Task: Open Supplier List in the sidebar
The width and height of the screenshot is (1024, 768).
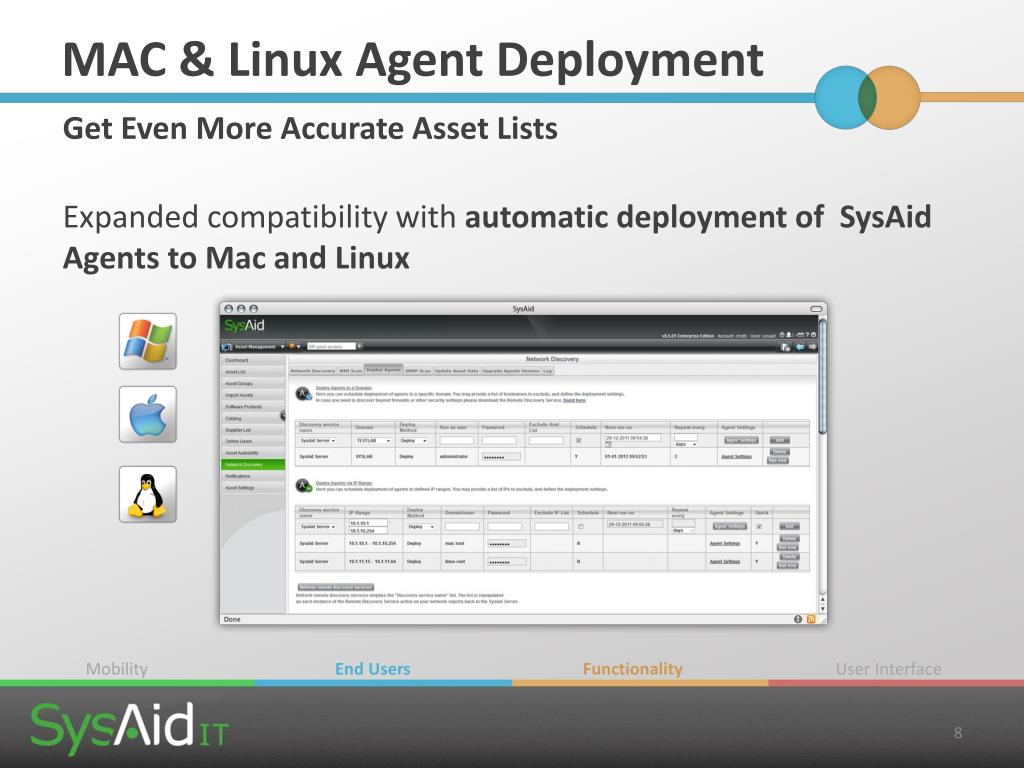Action: click(253, 430)
